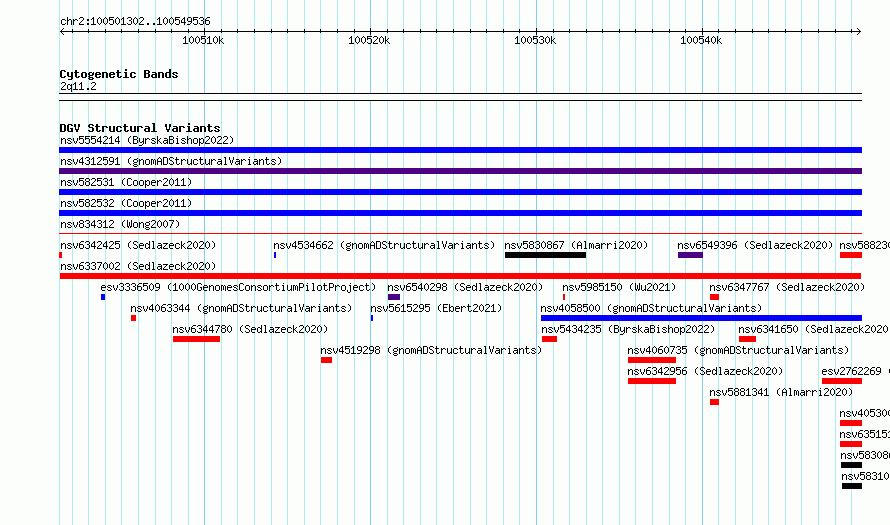Image resolution: width=890 pixels, height=525 pixels.
Task: Click the blue mark under nsv5615295
Action: [372, 318]
